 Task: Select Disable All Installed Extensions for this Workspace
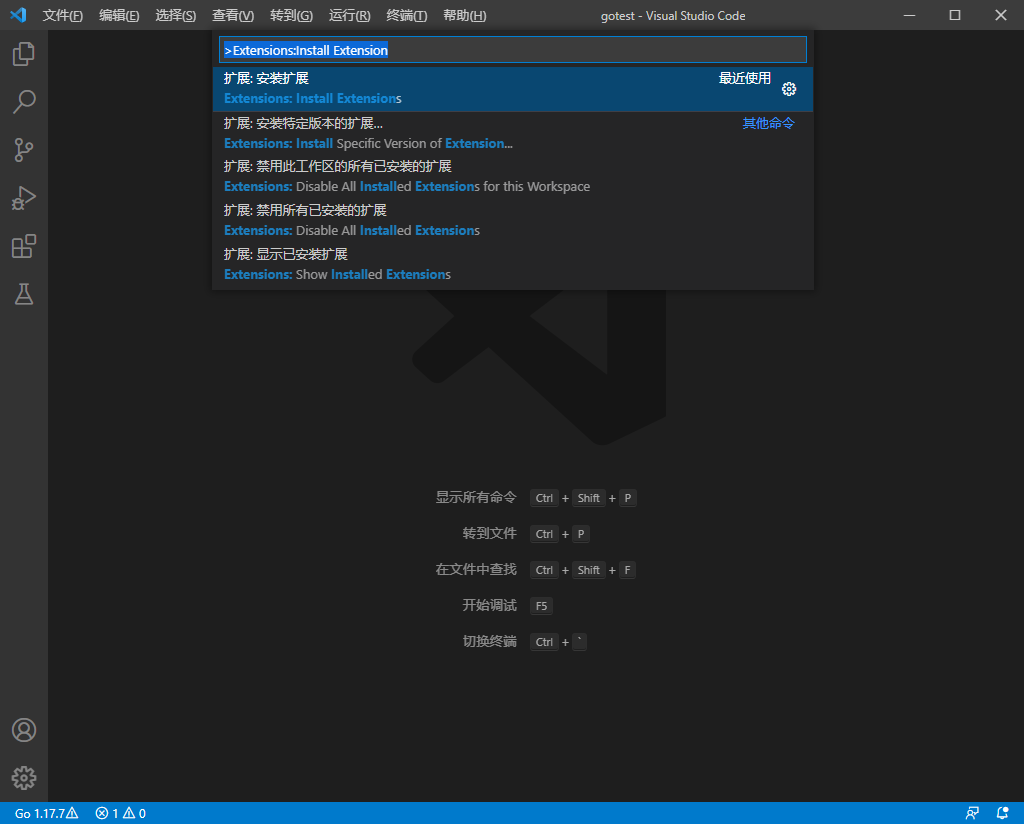(x=513, y=176)
